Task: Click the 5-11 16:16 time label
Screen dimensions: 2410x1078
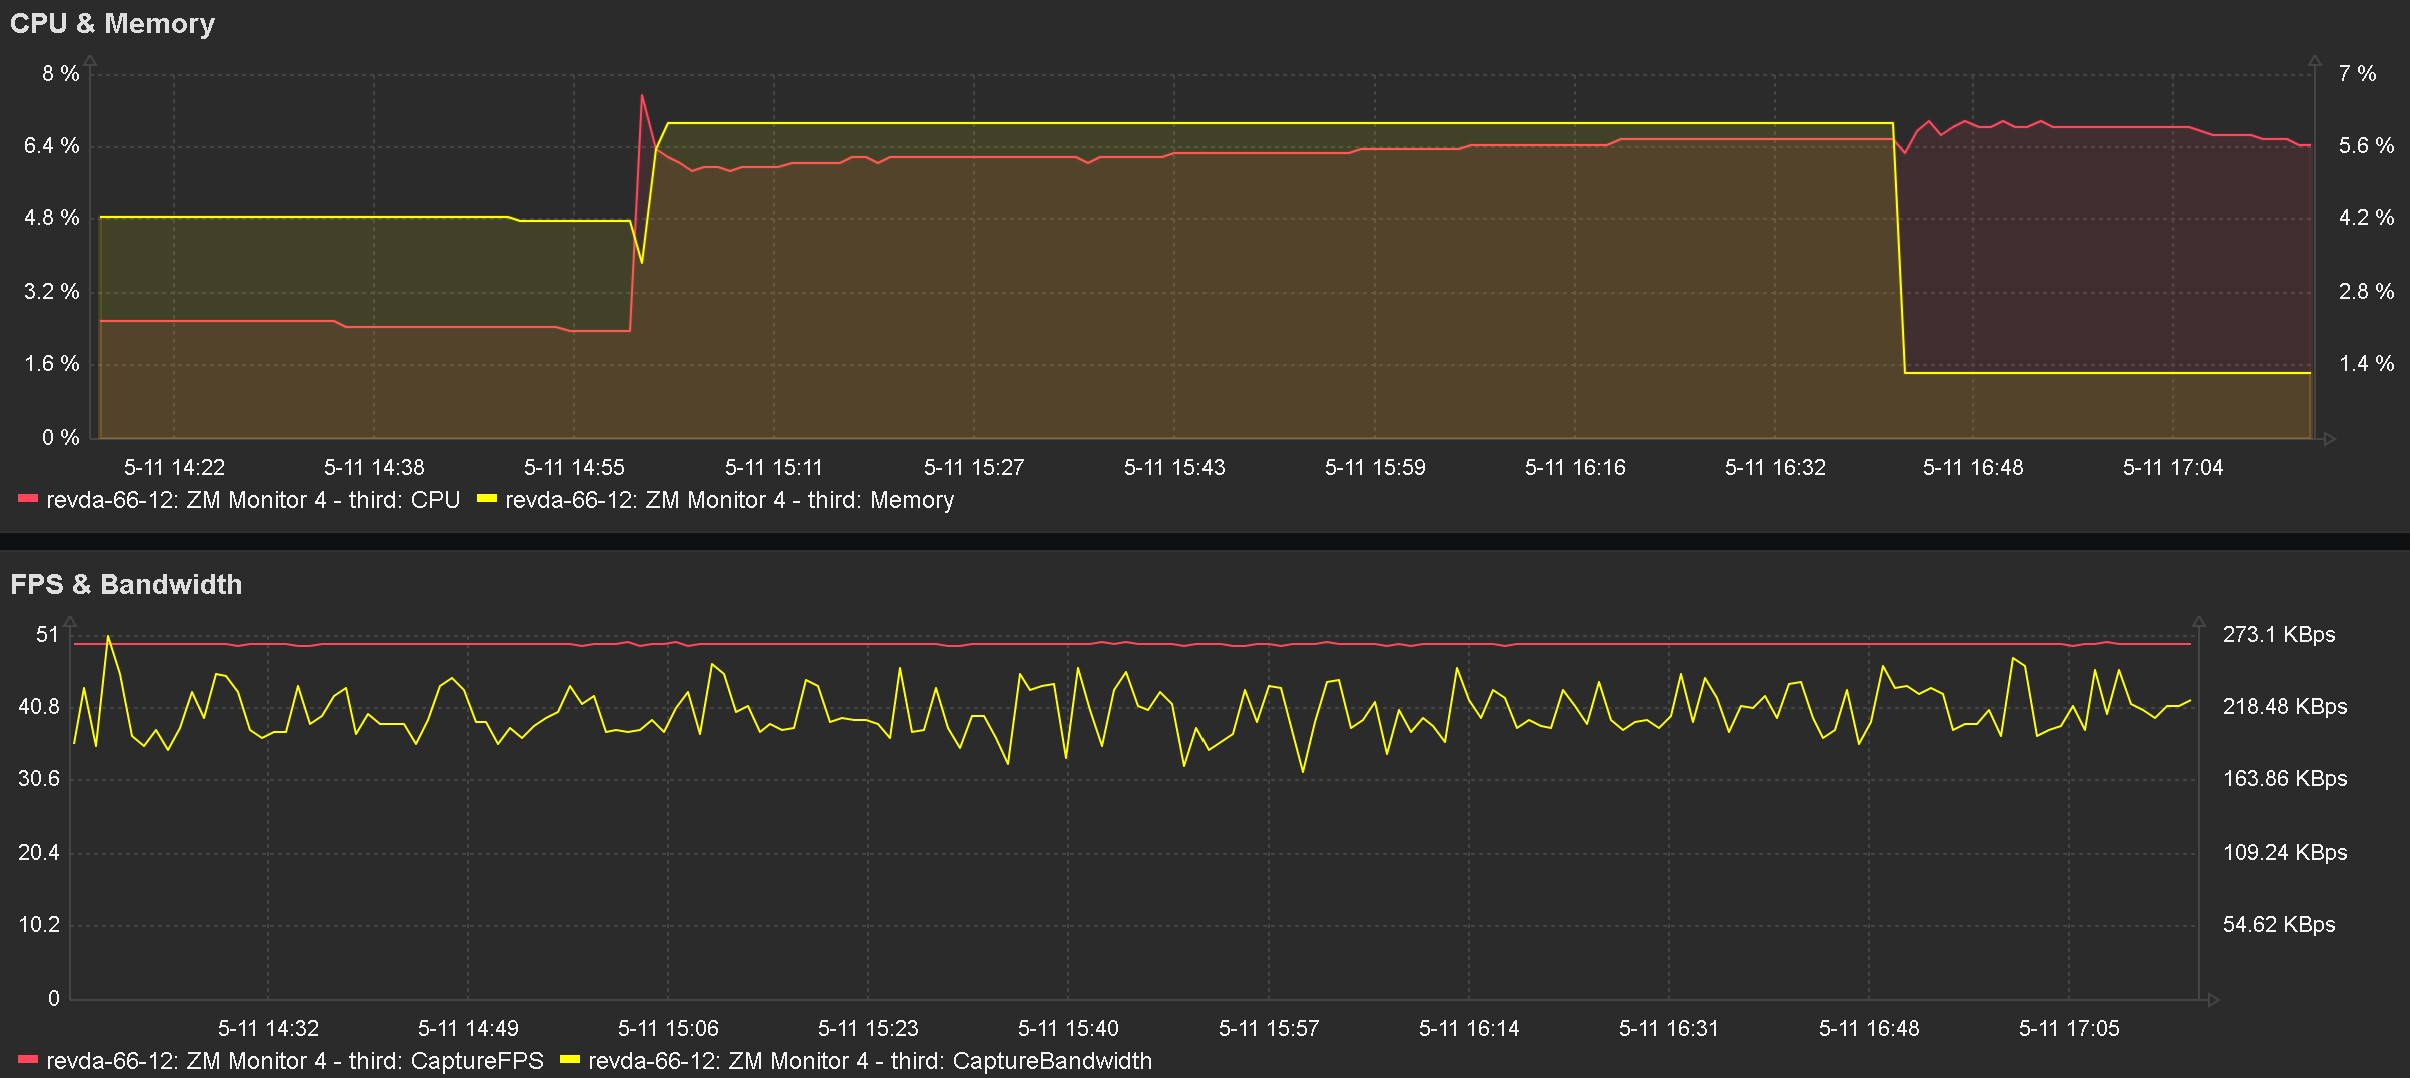Action: (1575, 468)
